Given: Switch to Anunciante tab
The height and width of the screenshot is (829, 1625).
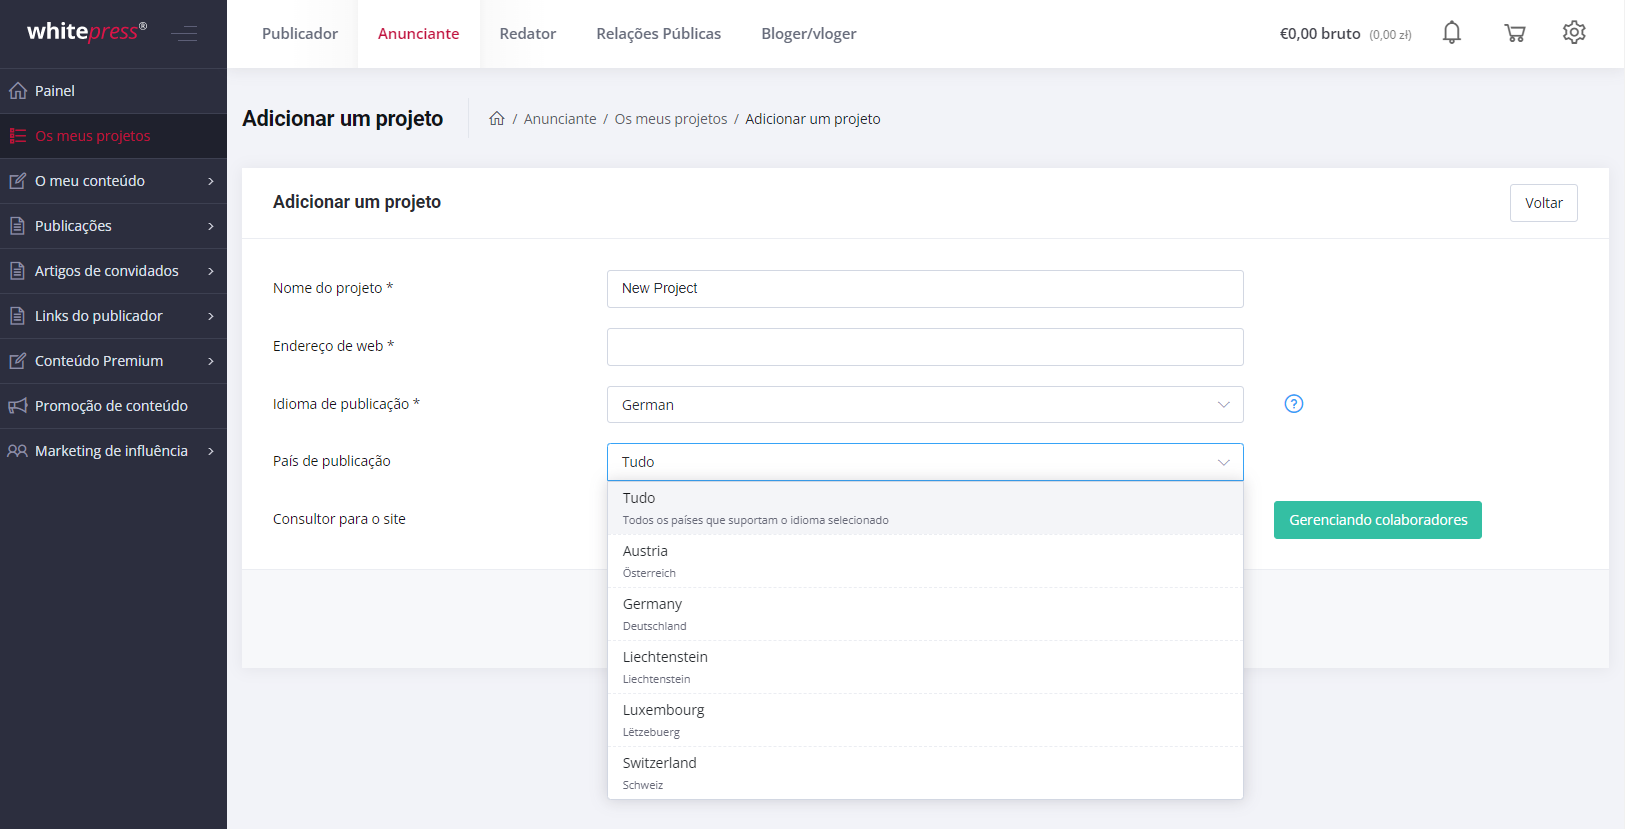Looking at the screenshot, I should (418, 34).
